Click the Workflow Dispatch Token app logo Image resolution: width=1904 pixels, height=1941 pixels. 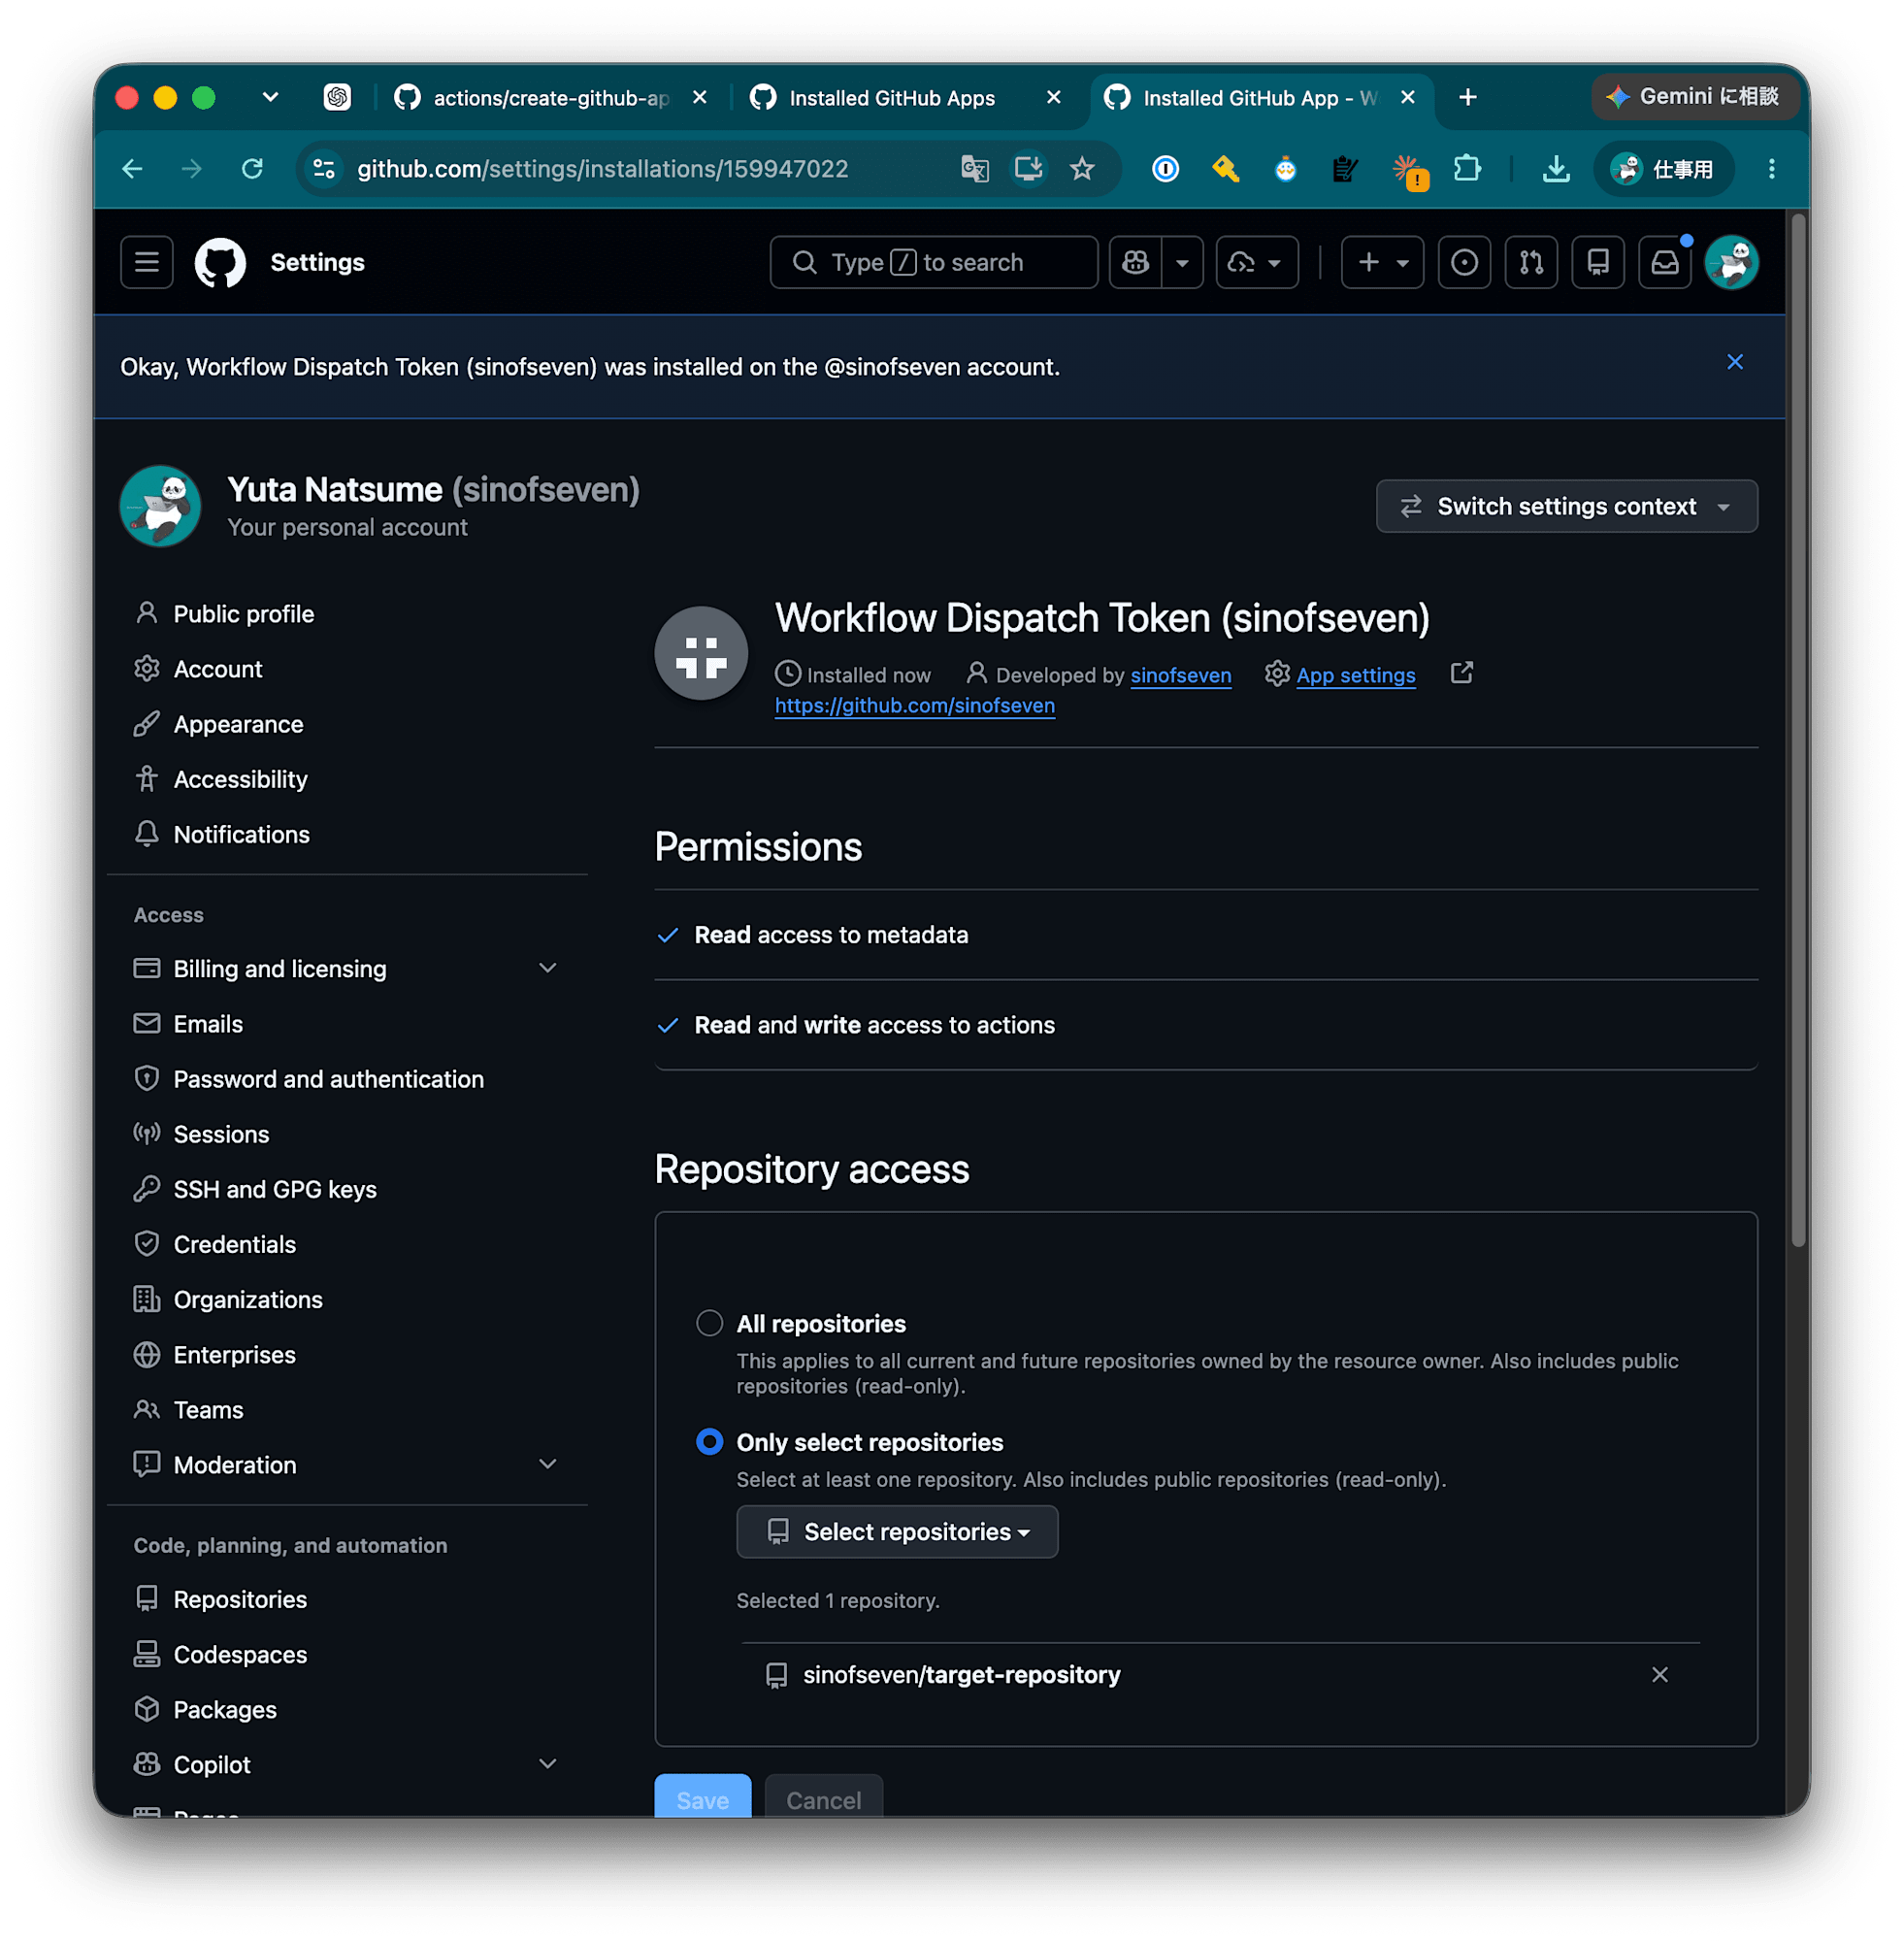(701, 653)
